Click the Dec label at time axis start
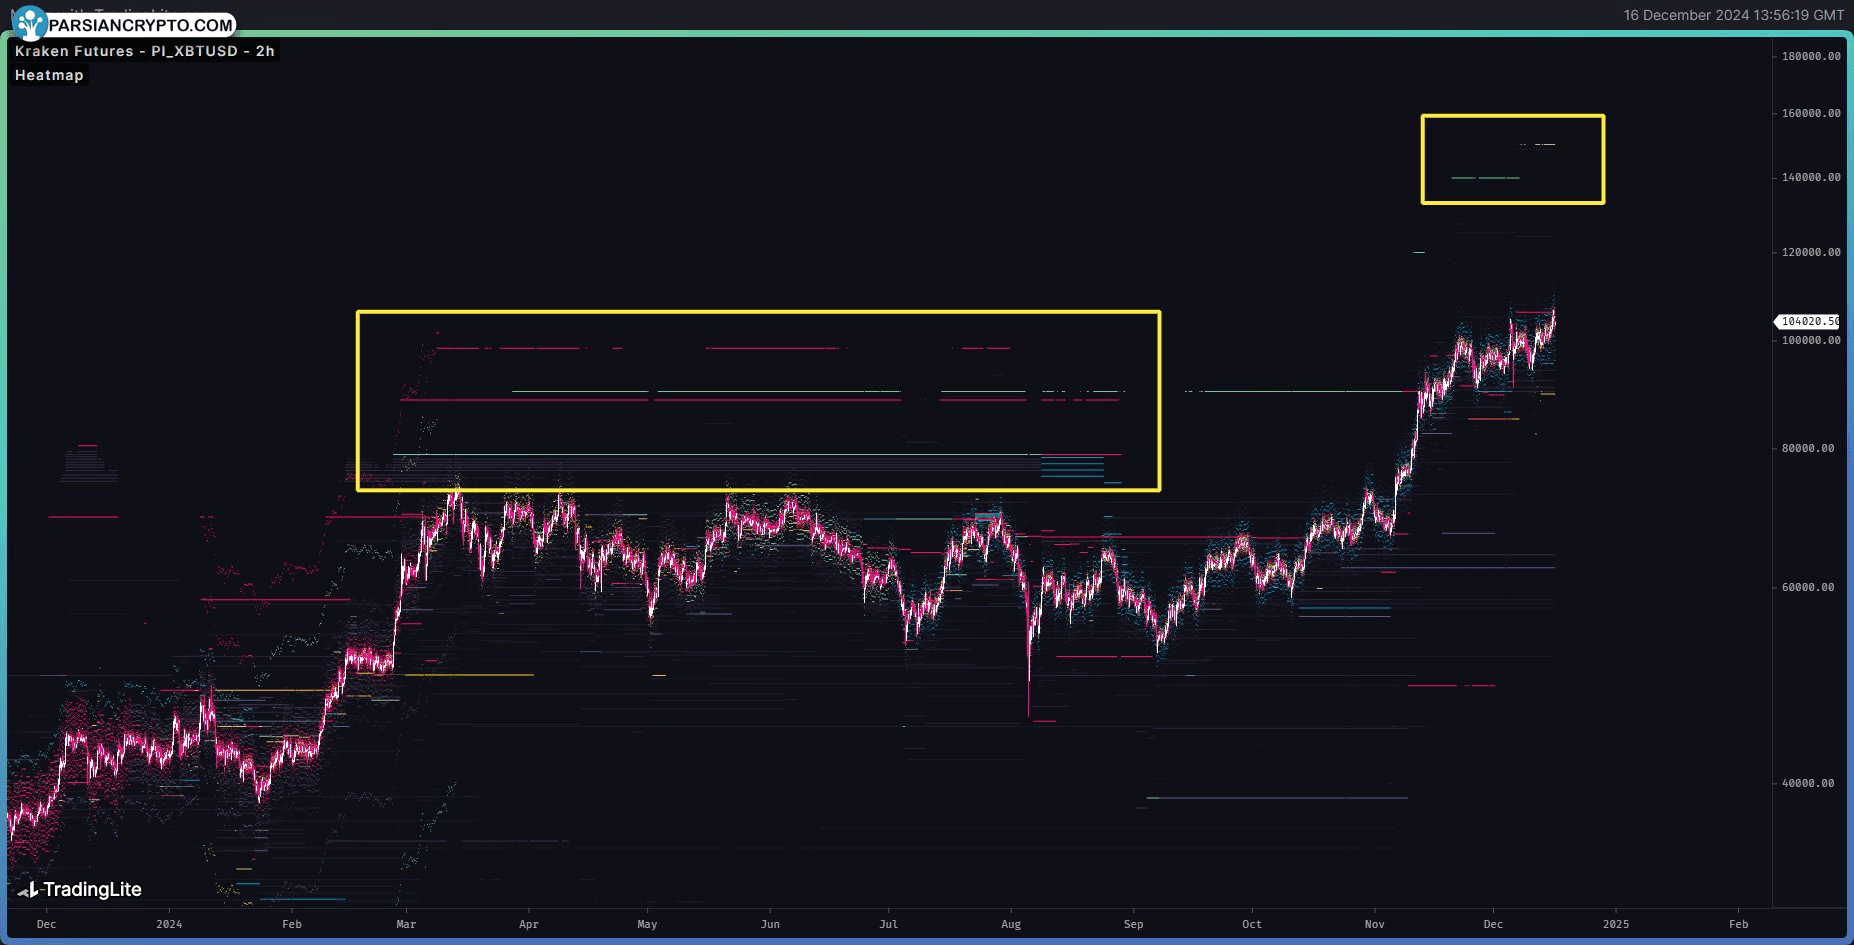The height and width of the screenshot is (945, 1854). (46, 924)
